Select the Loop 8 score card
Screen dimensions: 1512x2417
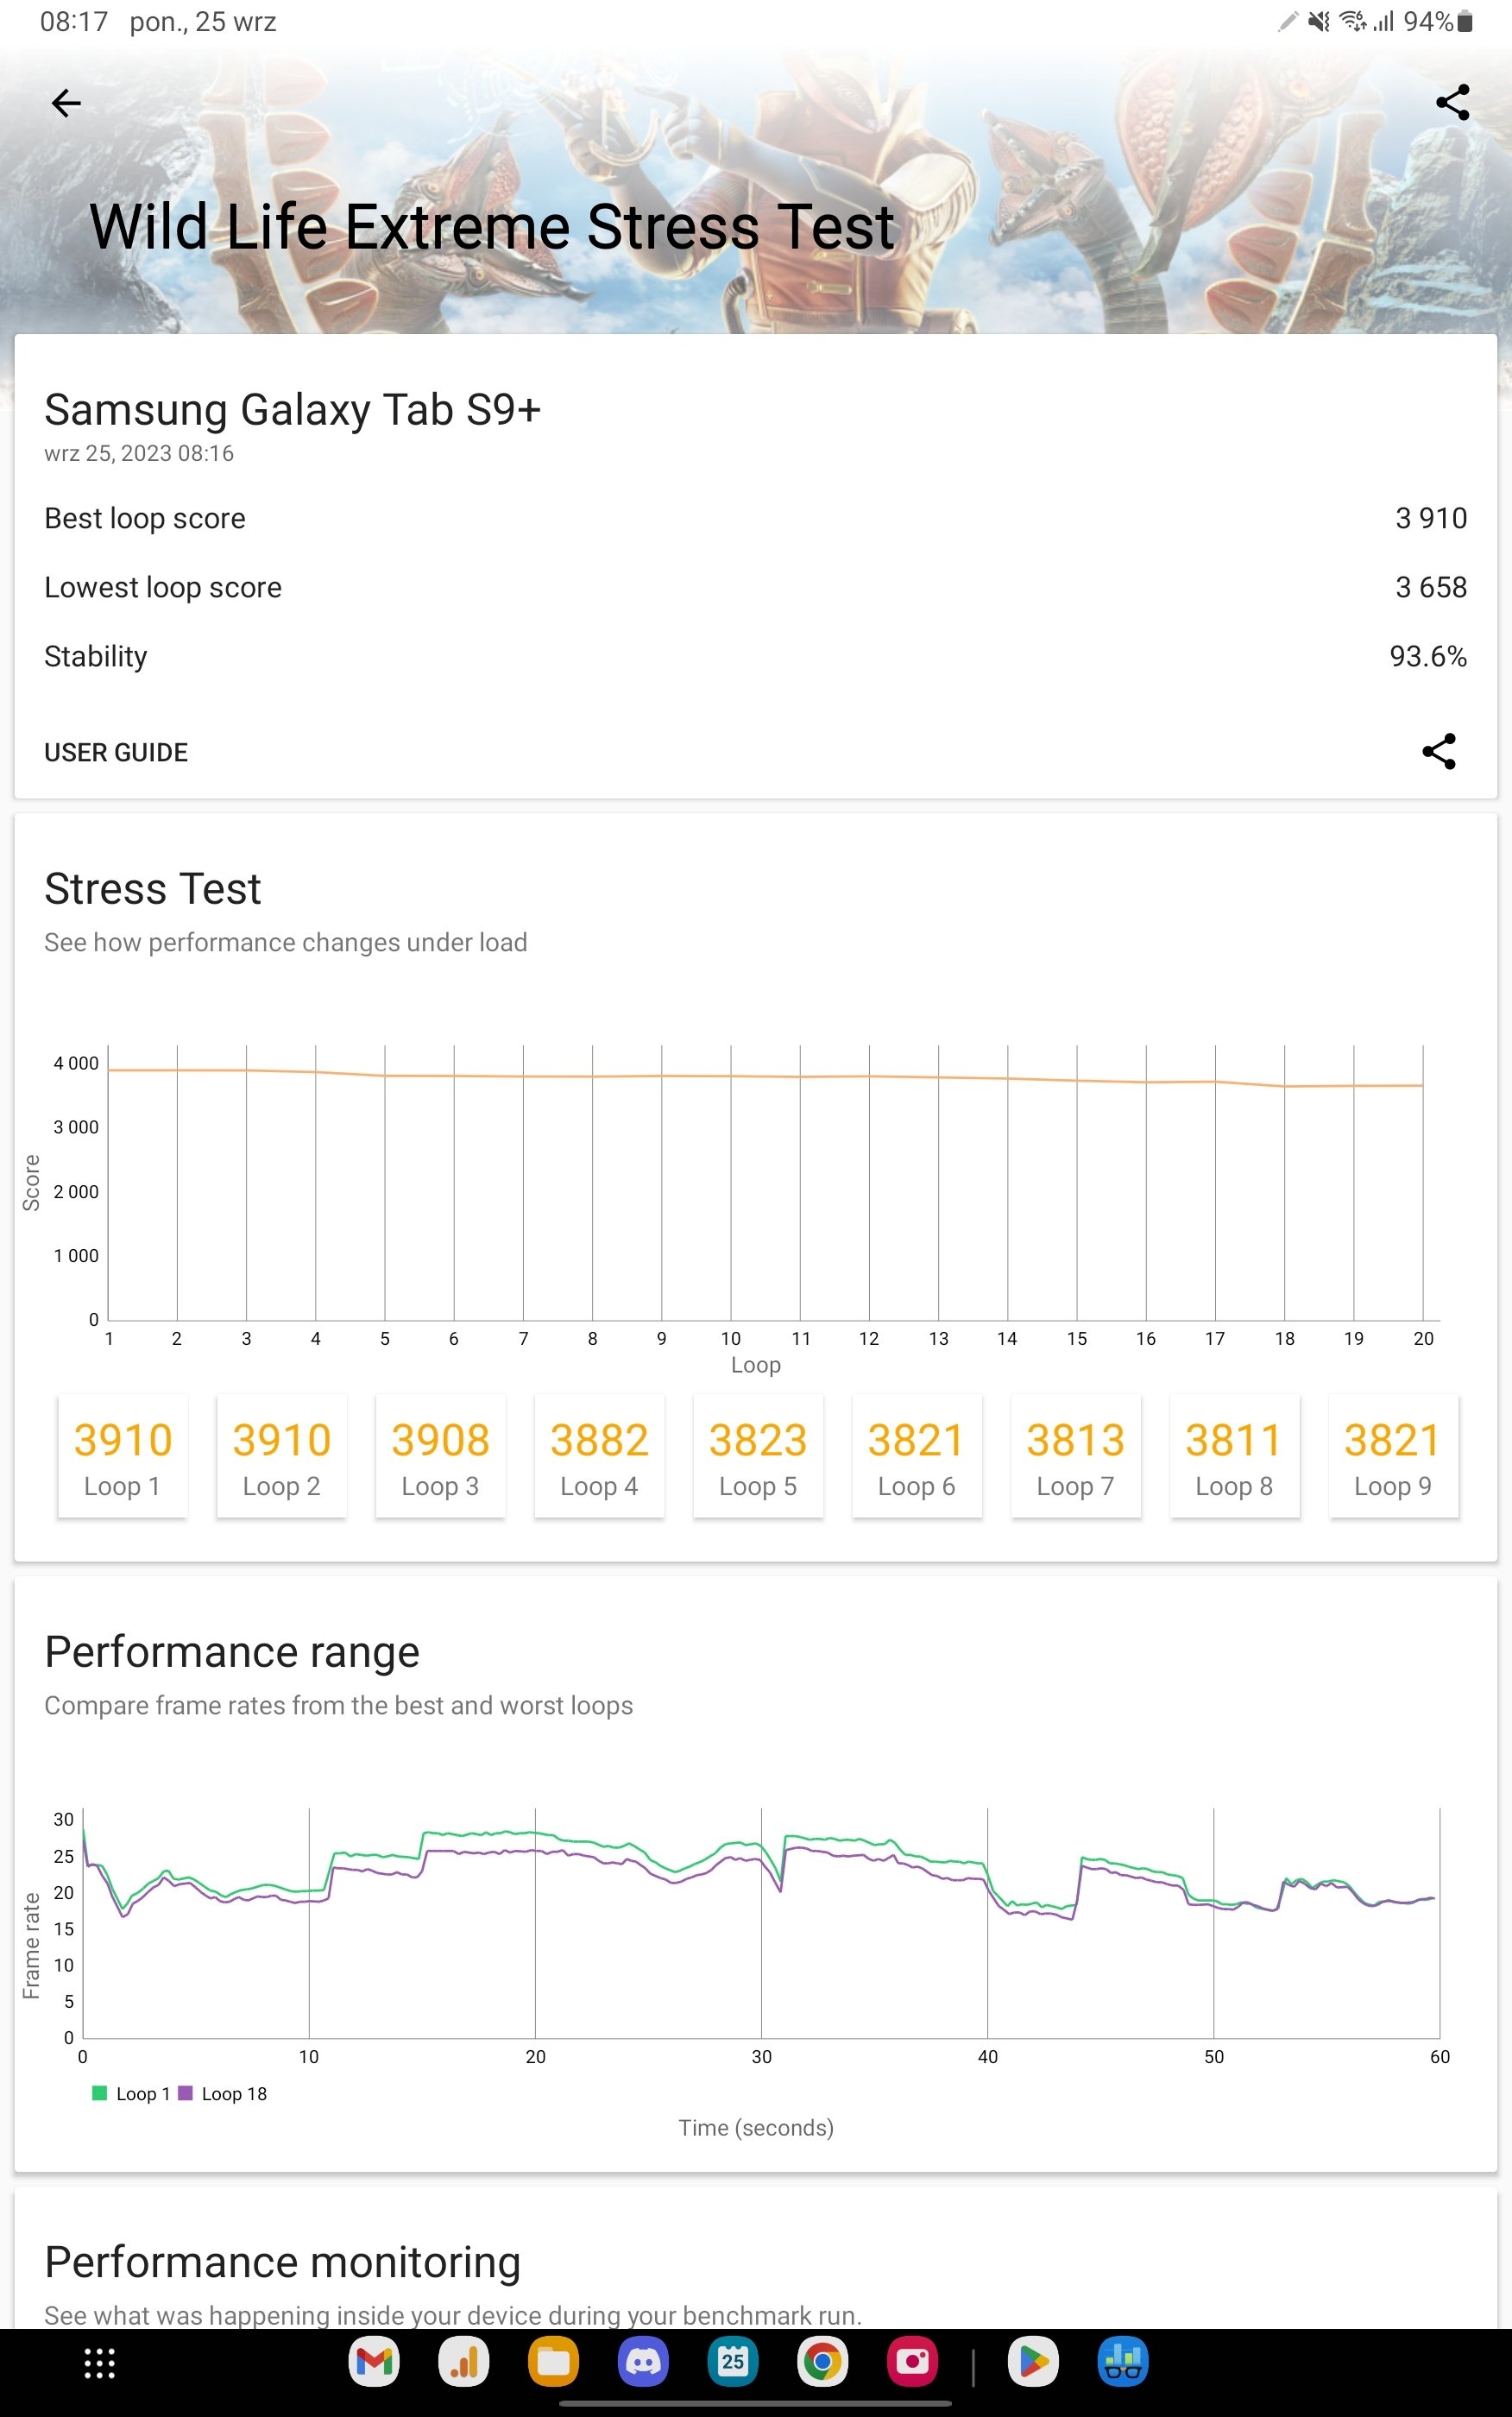[x=1234, y=1457]
